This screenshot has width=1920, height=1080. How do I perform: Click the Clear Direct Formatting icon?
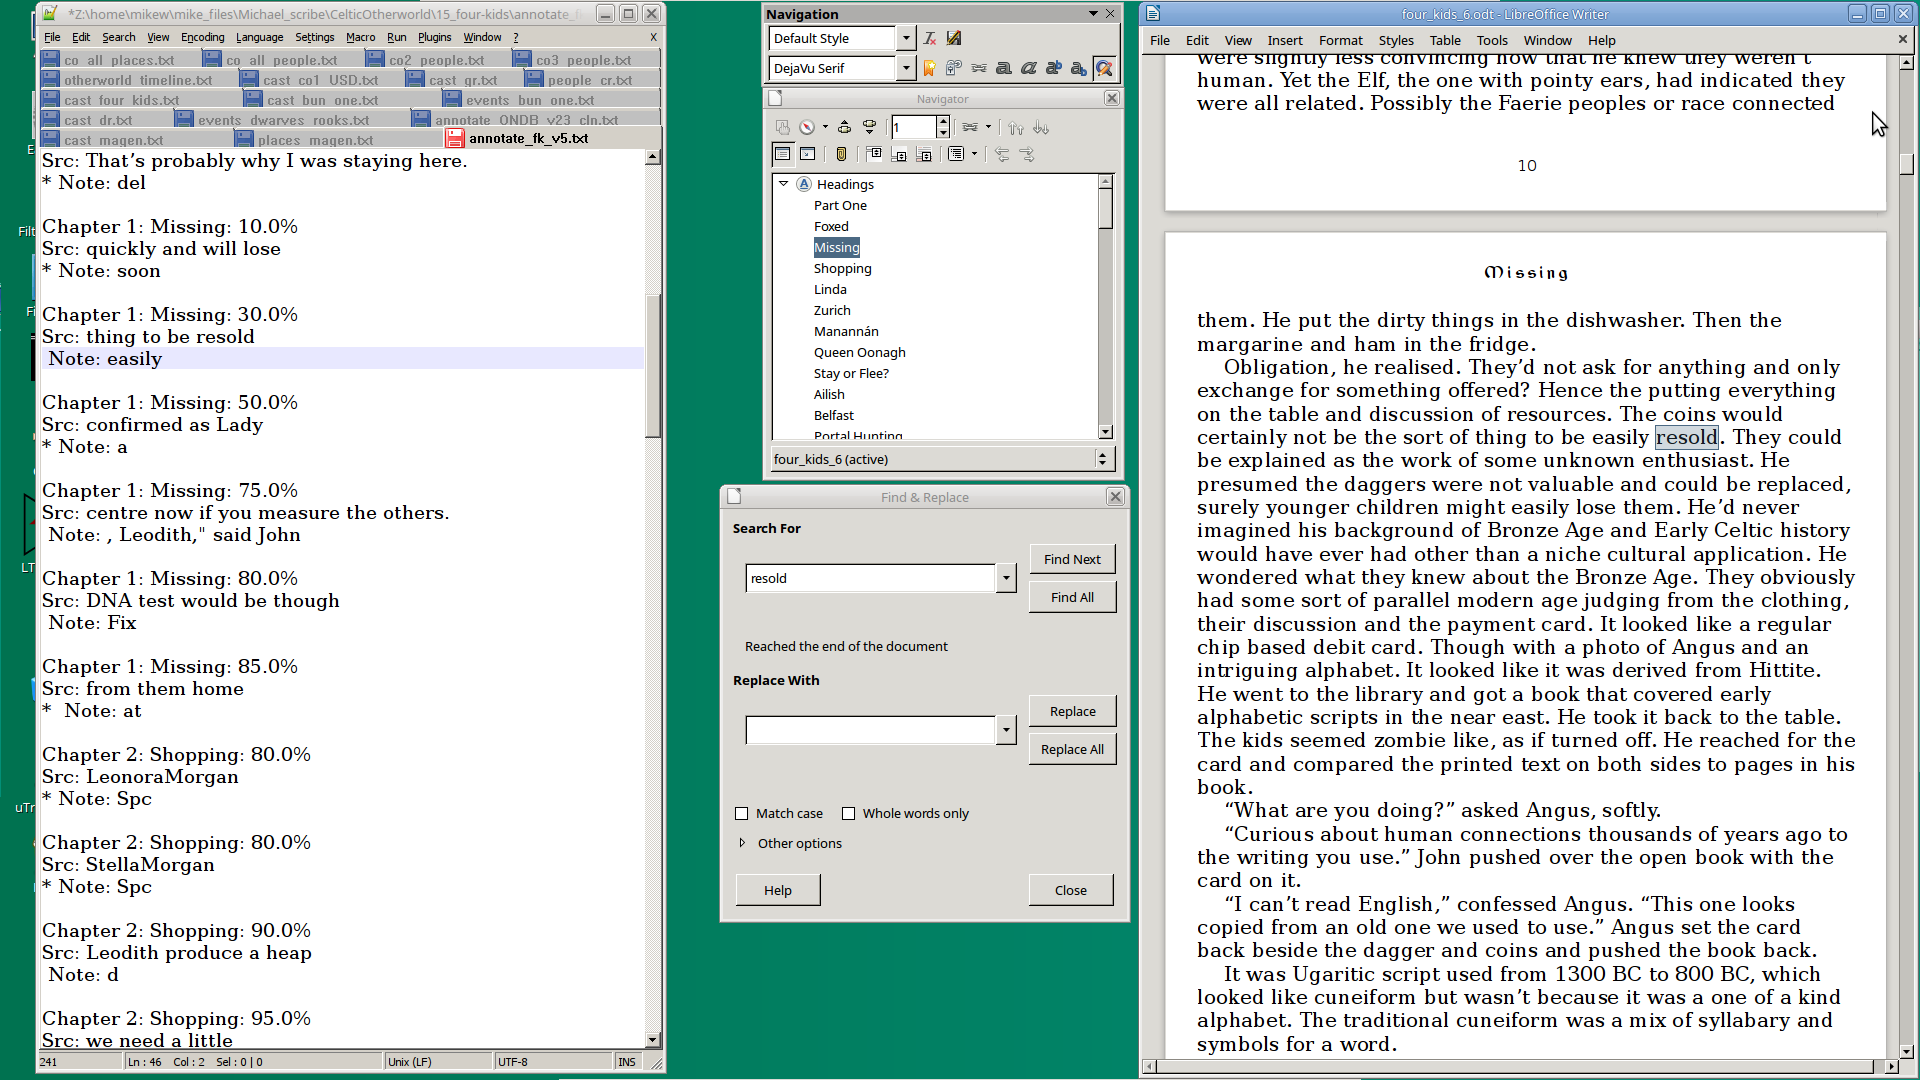pos(930,38)
